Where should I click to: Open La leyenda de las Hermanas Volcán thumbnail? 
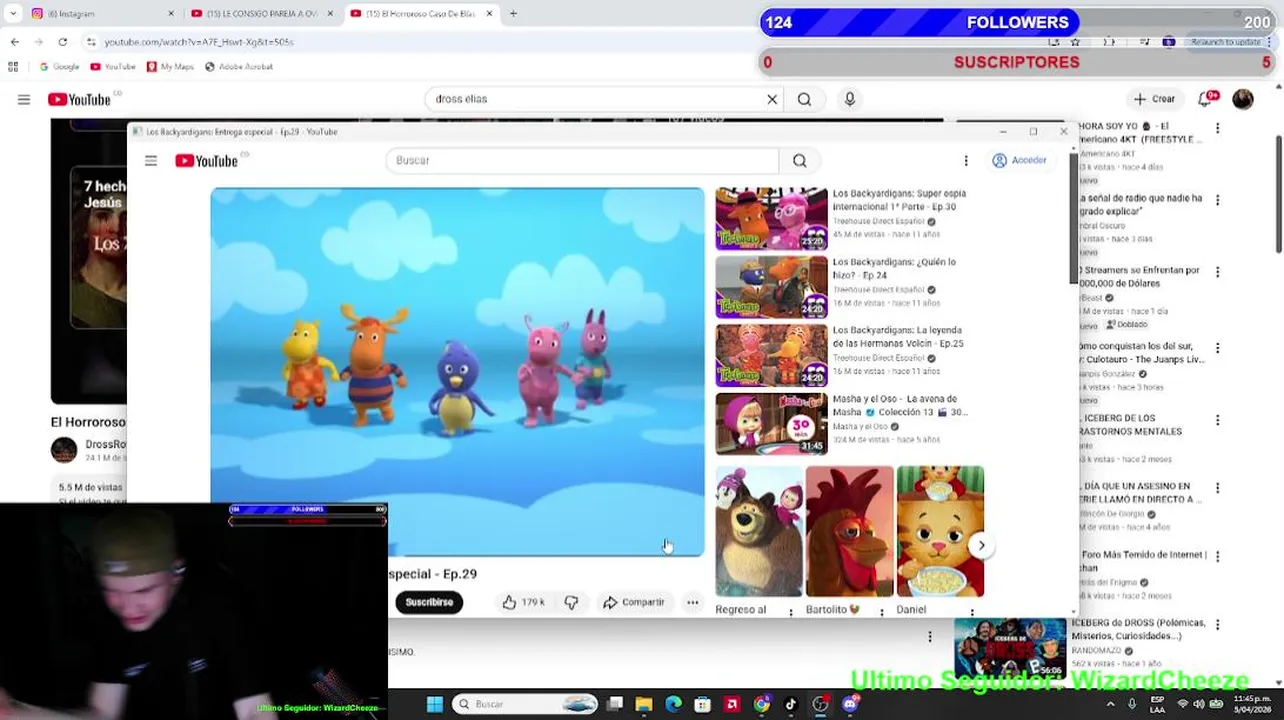pos(771,355)
